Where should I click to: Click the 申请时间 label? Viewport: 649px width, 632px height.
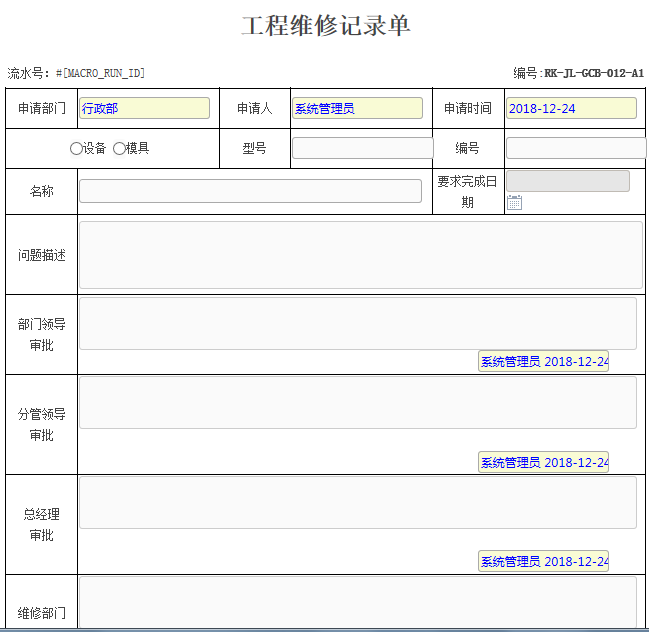[468, 108]
